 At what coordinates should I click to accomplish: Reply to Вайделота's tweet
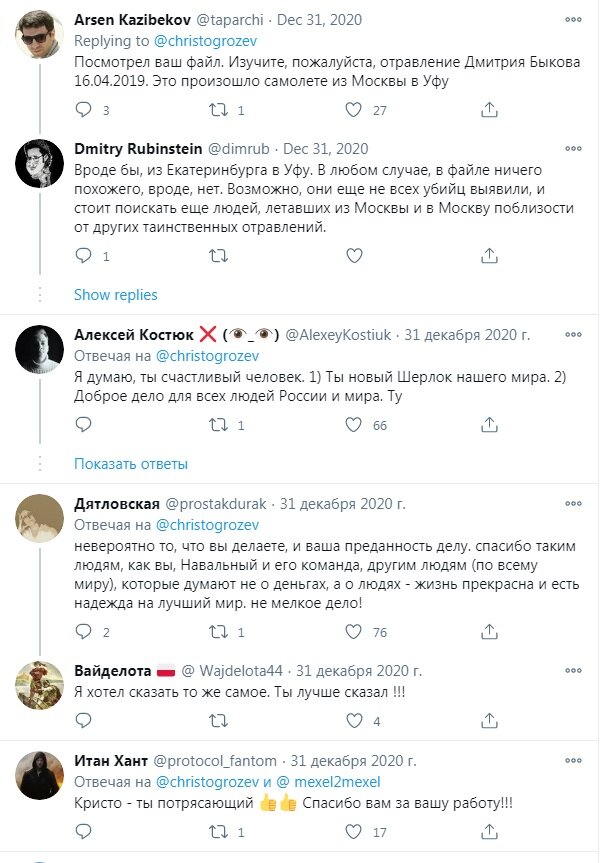[84, 718]
